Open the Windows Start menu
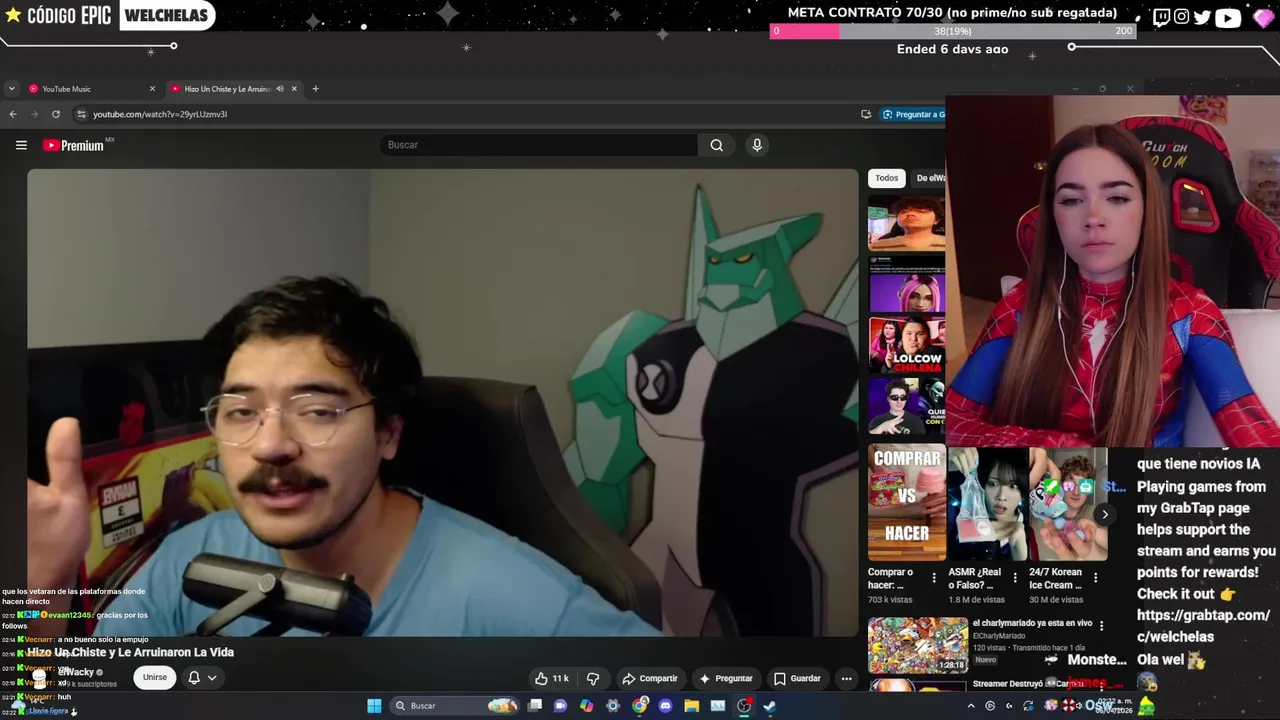 (x=374, y=706)
